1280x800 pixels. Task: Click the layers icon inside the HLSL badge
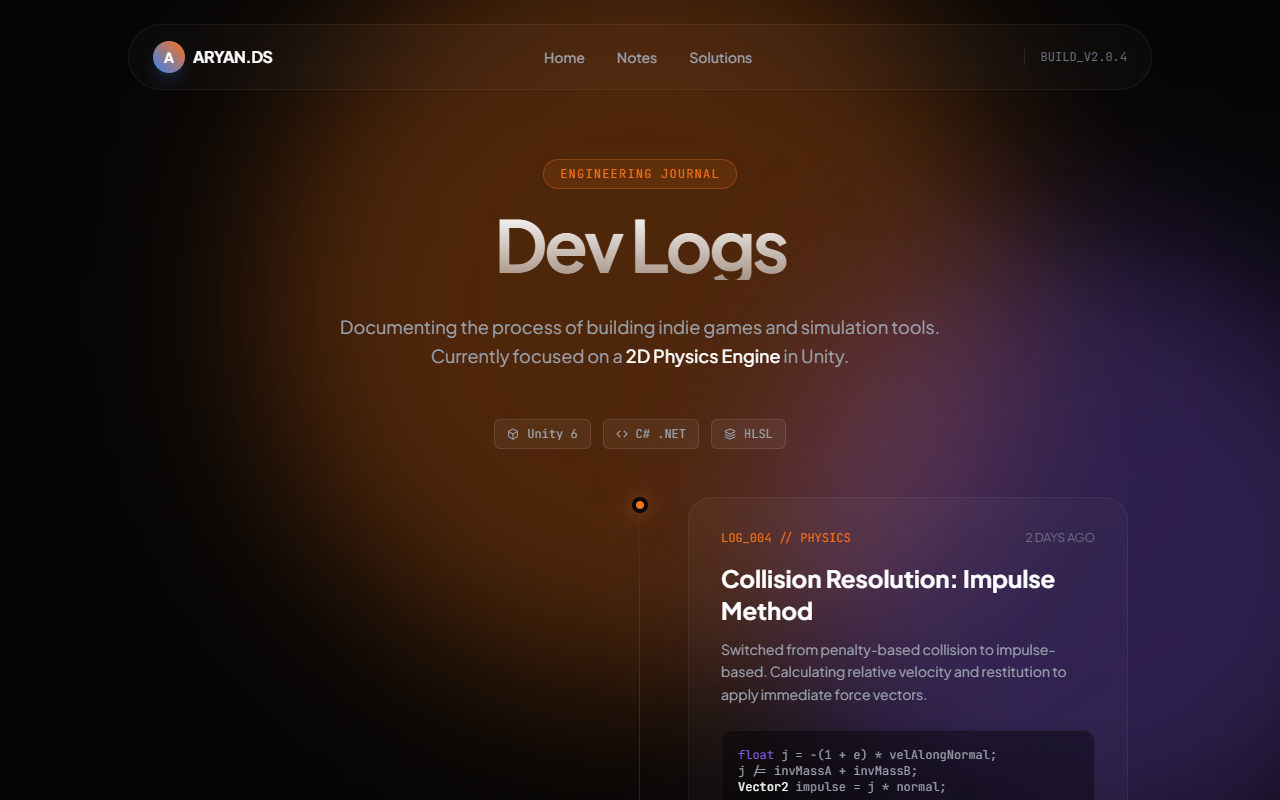(727, 433)
